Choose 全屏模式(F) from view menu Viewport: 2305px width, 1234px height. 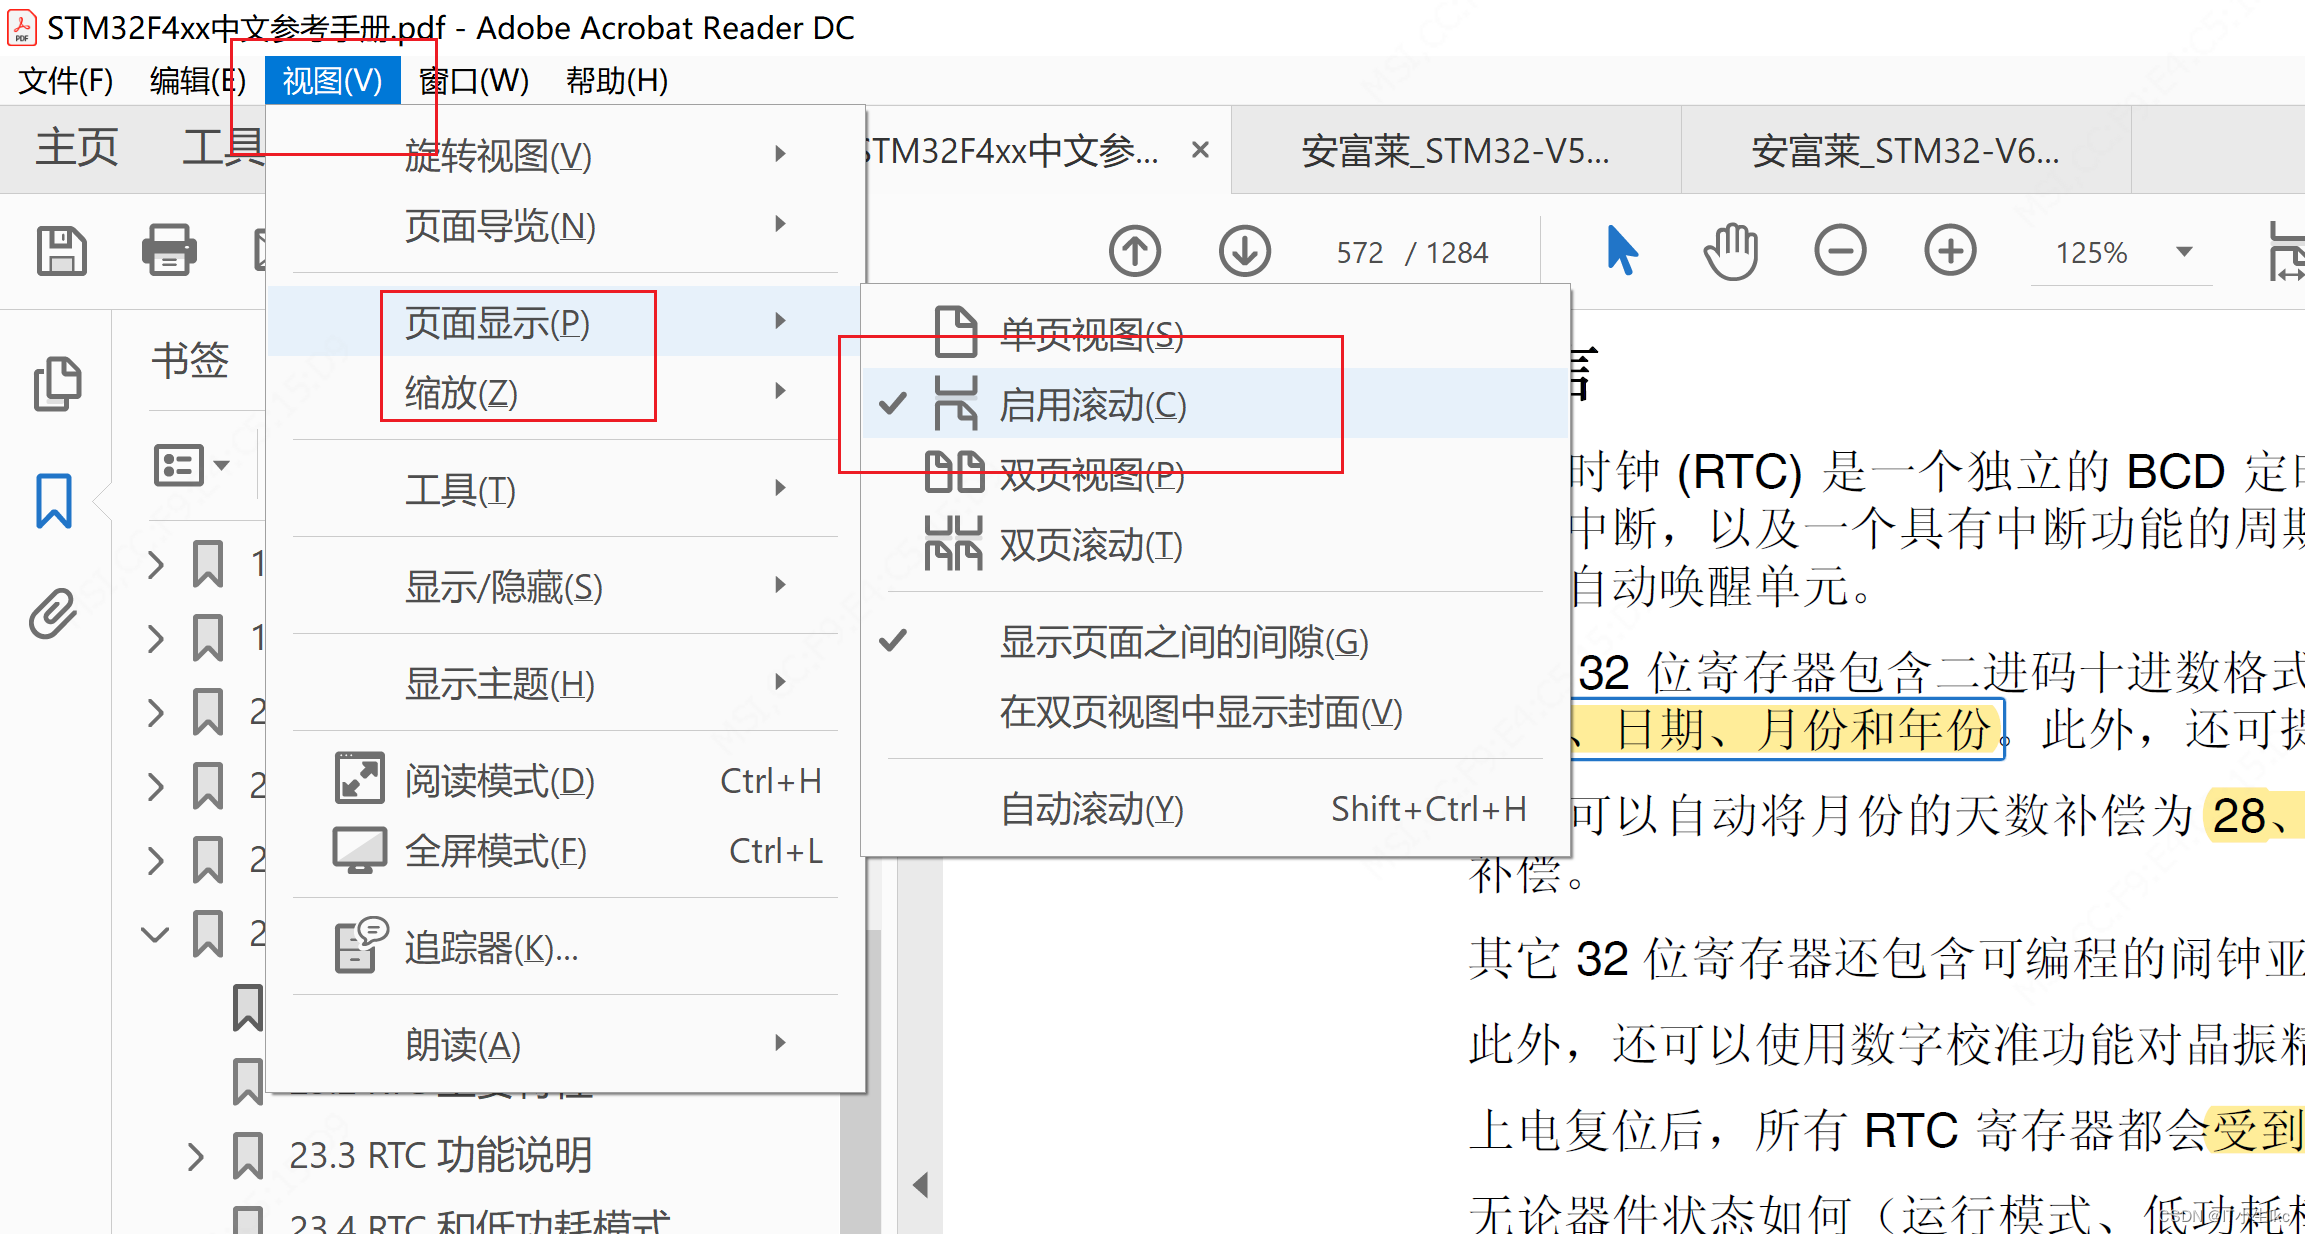pos(566,850)
